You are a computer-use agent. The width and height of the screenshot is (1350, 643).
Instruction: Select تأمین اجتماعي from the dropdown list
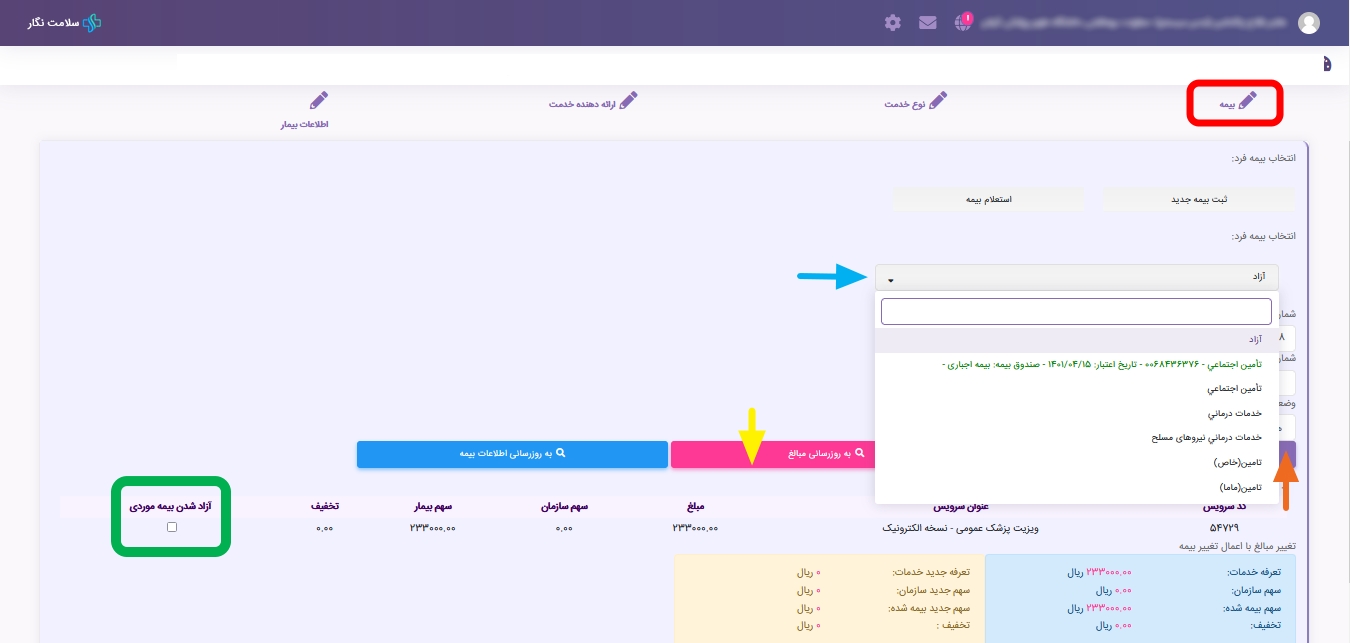pyautogui.click(x=1234, y=388)
